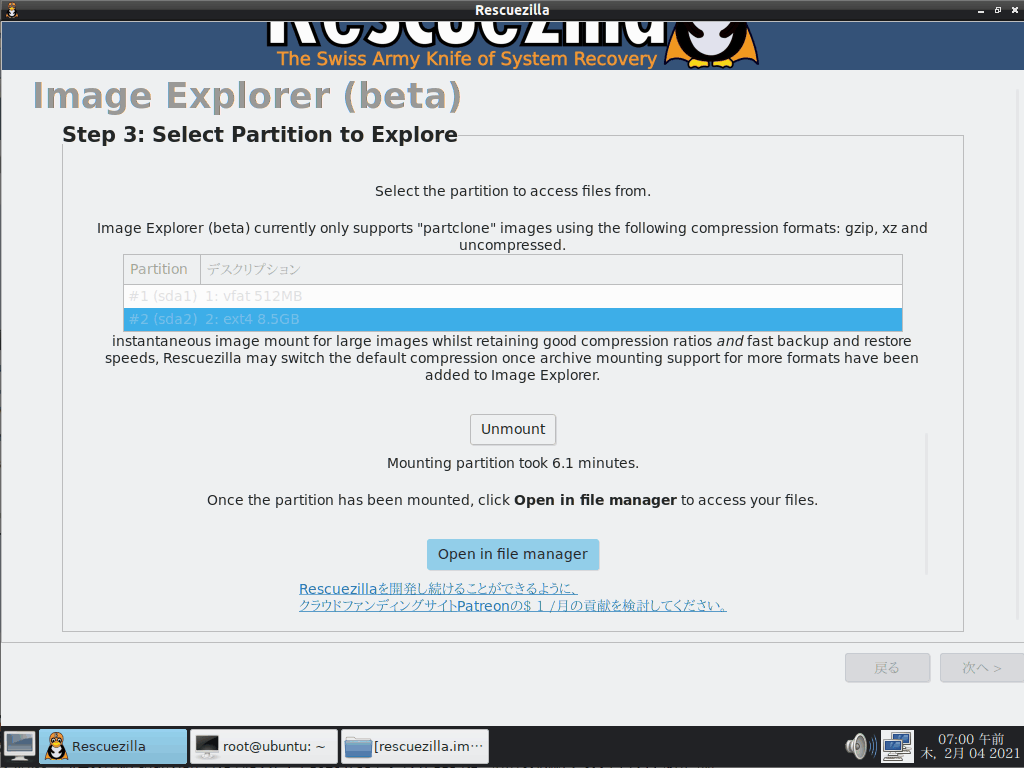Switch to rescuezilla.im file manager in taskbar
The width and height of the screenshot is (1024, 768).
click(415, 746)
